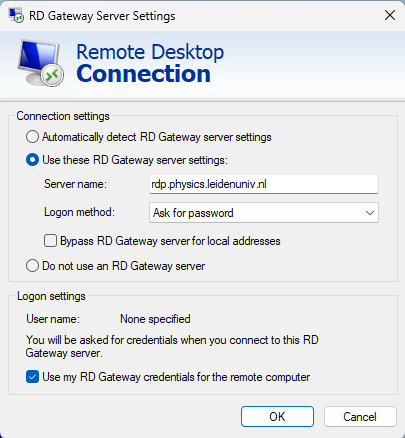Screen dimensions: 405x438
Task: Dismiss the dialog with Cancel
Action: coord(360,417)
